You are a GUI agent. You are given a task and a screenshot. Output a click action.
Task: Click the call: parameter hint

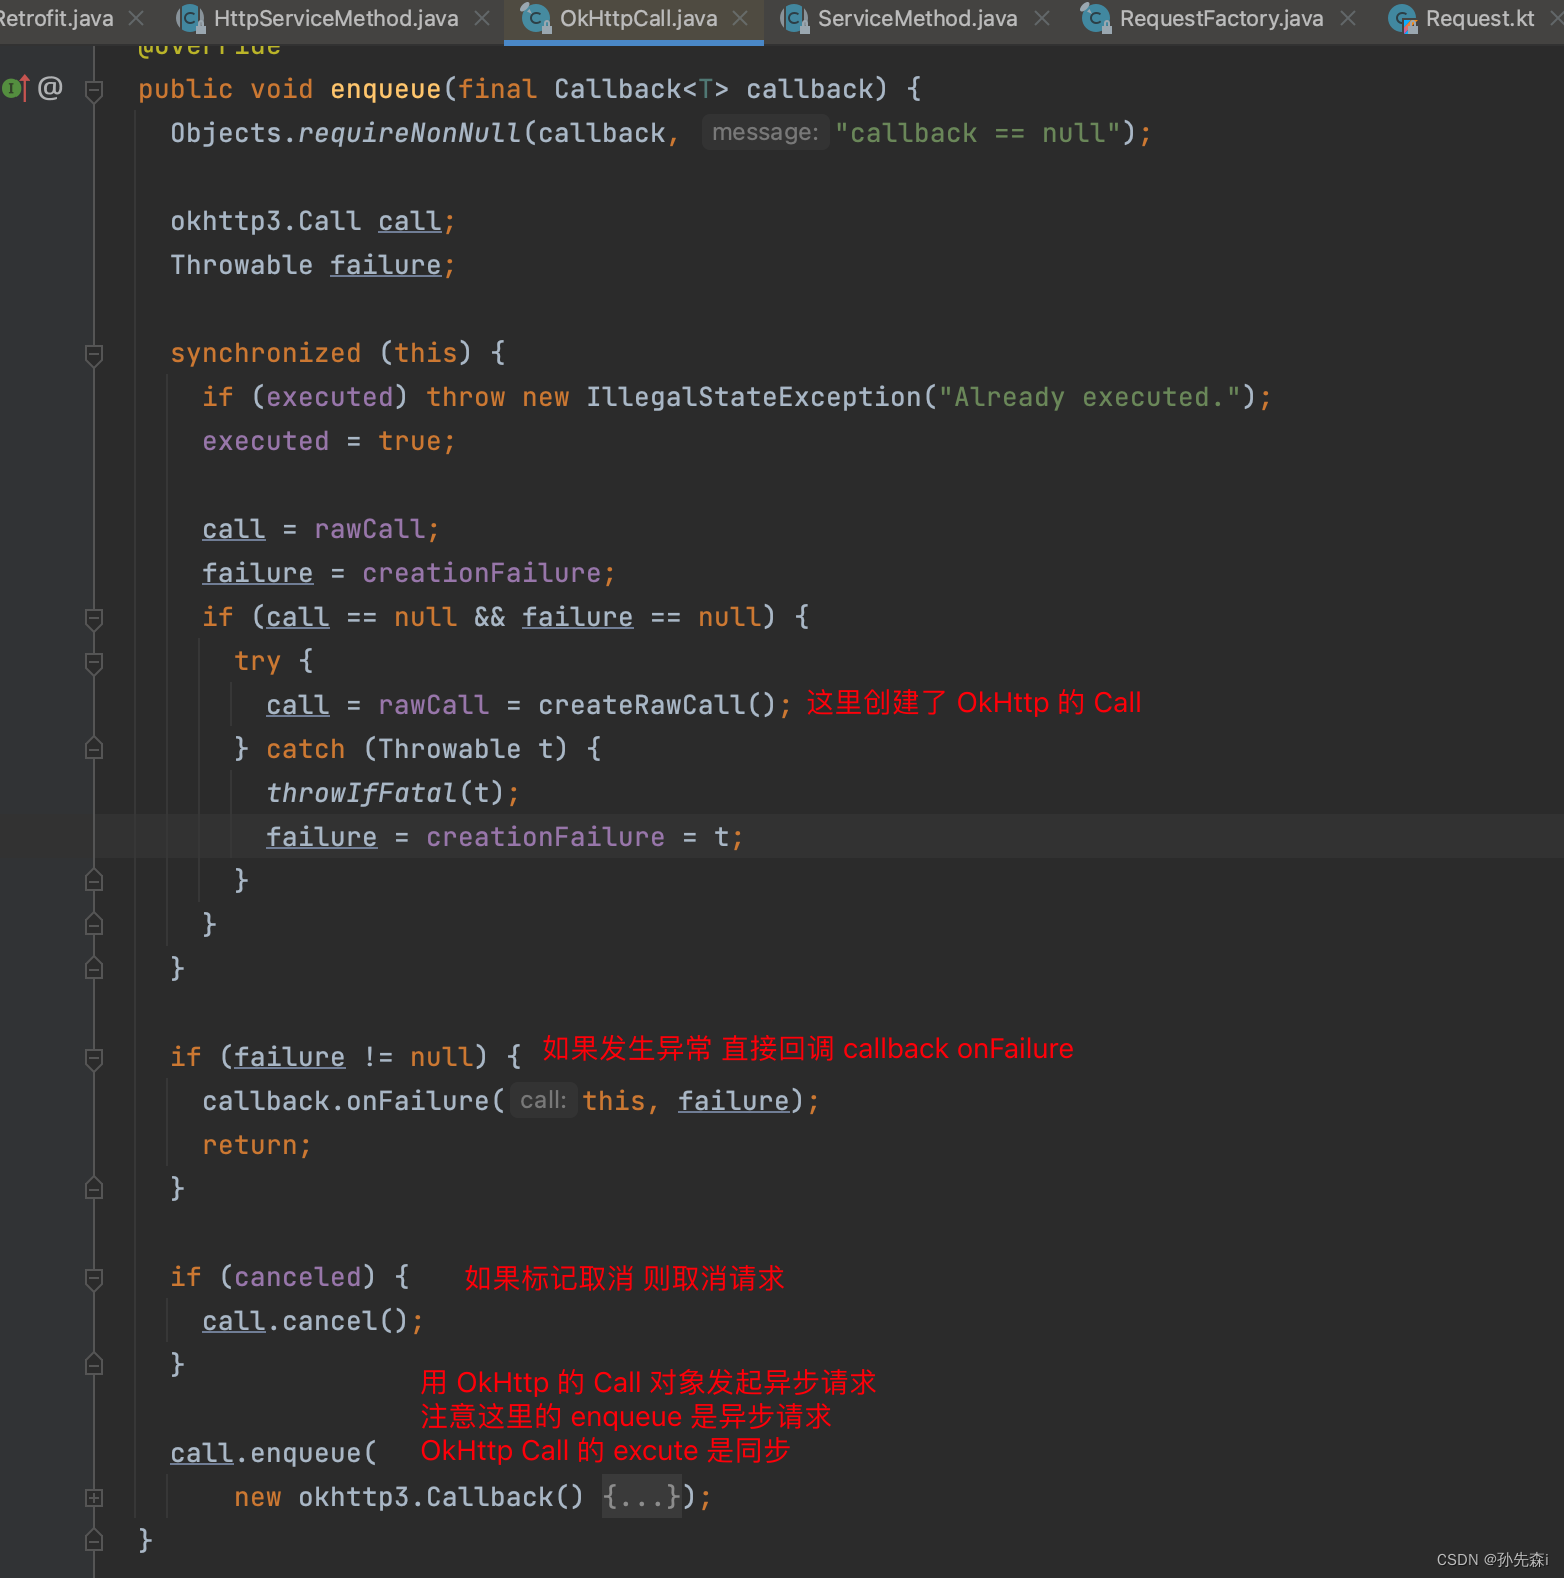(543, 1100)
